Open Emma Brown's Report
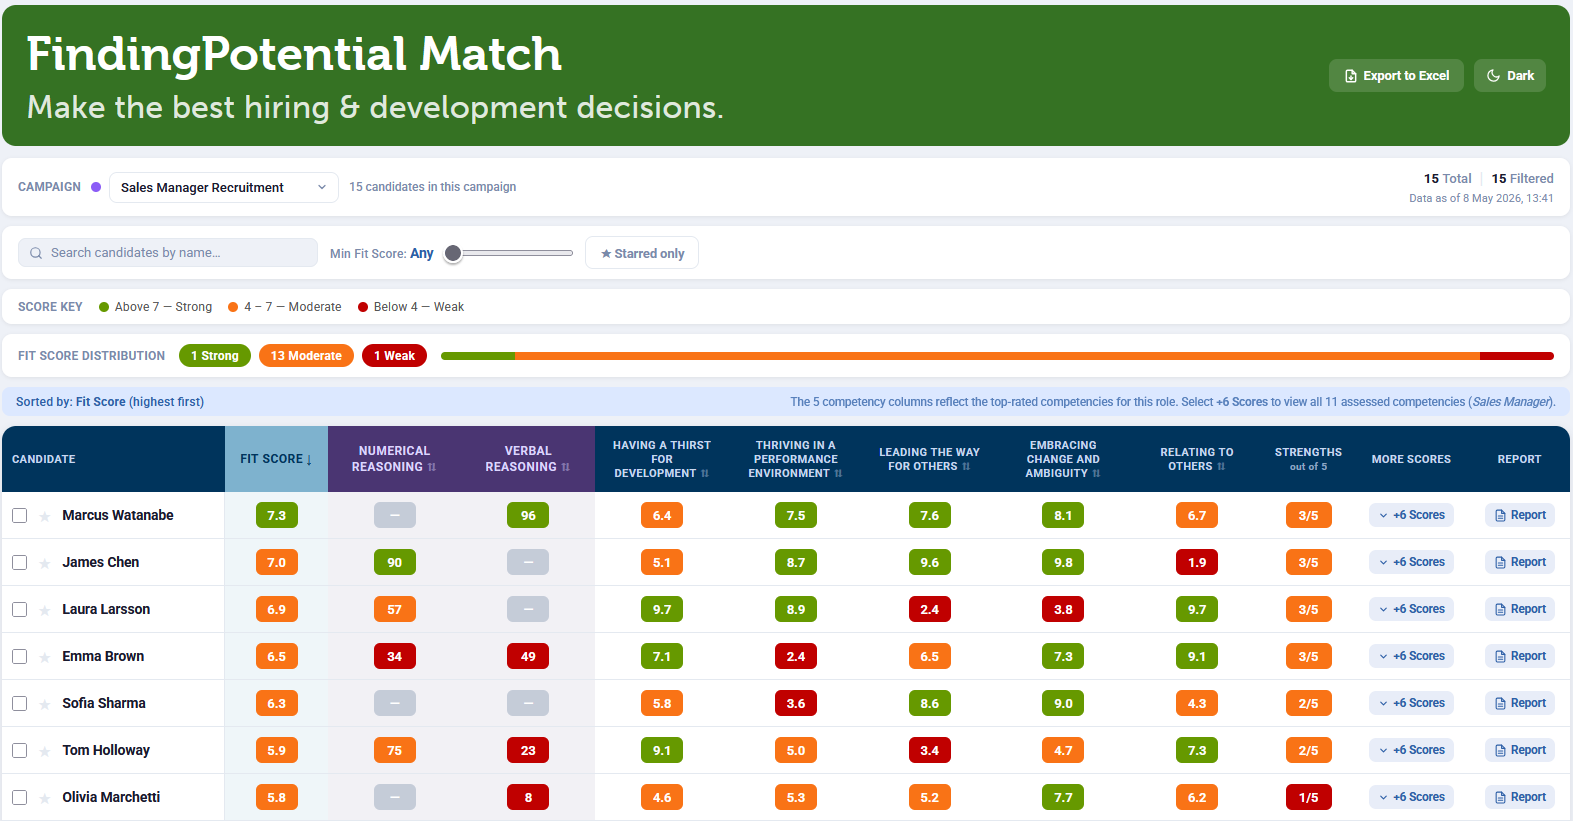The image size is (1573, 821). click(1520, 656)
